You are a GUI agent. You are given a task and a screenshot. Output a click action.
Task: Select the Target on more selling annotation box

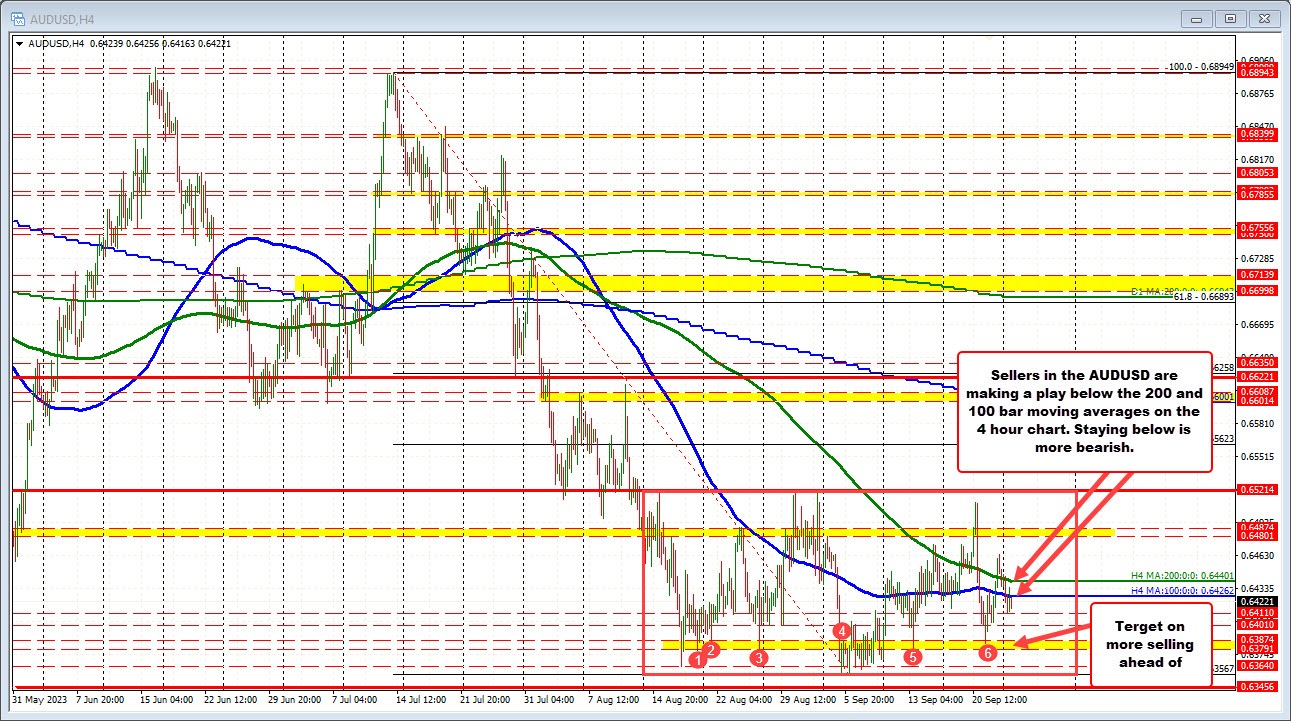click(x=1150, y=645)
